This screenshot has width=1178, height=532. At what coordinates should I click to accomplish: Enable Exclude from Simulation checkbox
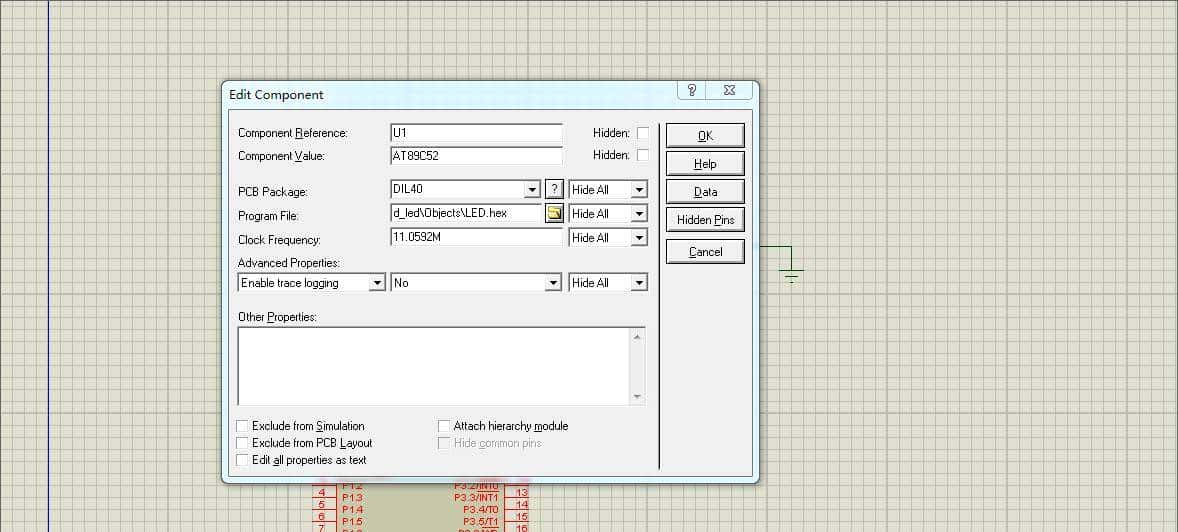(x=242, y=426)
